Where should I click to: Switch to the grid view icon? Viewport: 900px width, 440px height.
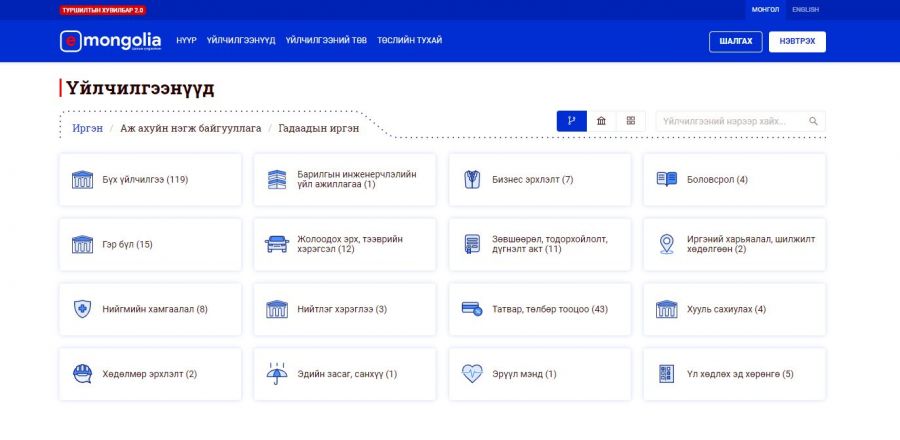click(x=630, y=121)
